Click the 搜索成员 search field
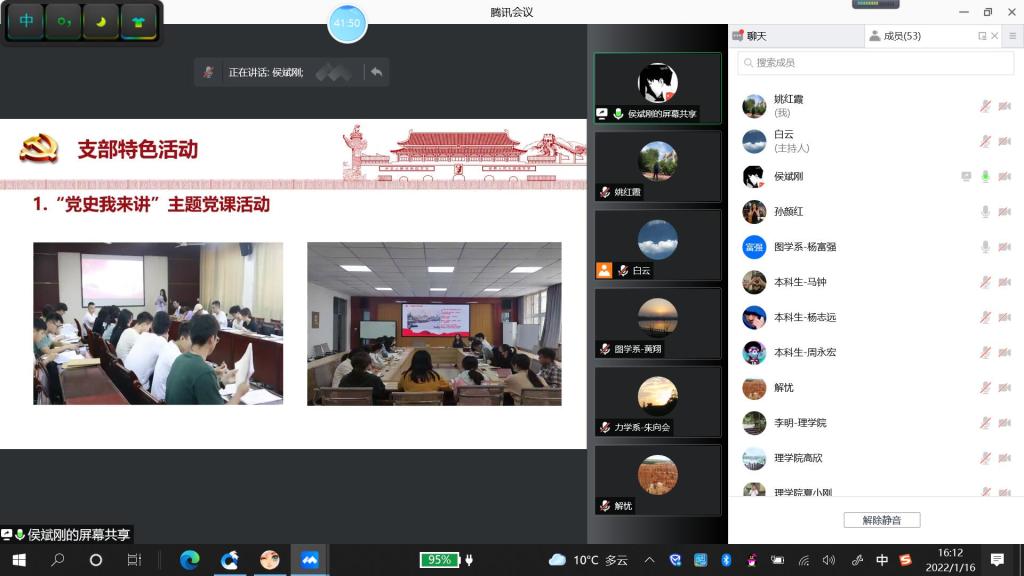The width and height of the screenshot is (1024, 576). click(875, 63)
